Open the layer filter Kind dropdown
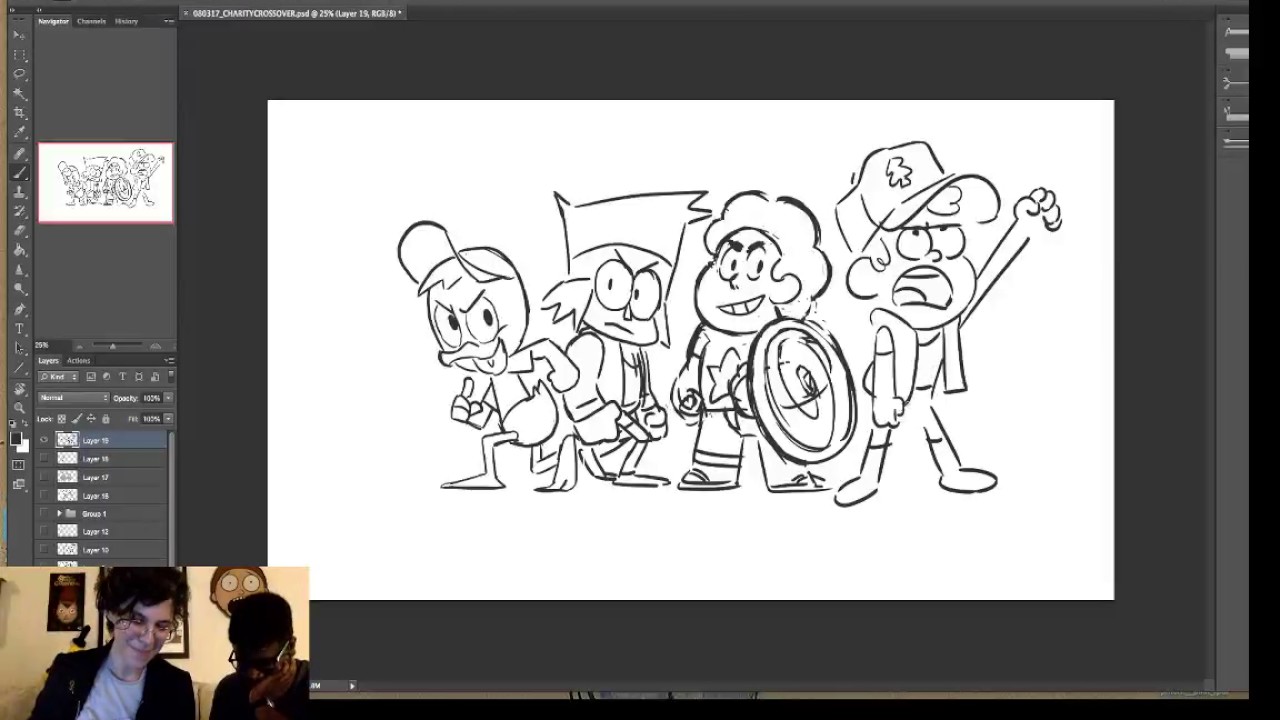The width and height of the screenshot is (1280, 720). point(59,377)
